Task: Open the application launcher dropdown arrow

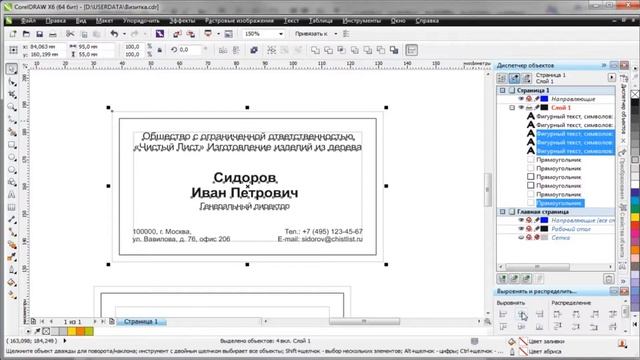Action: (x=218, y=34)
